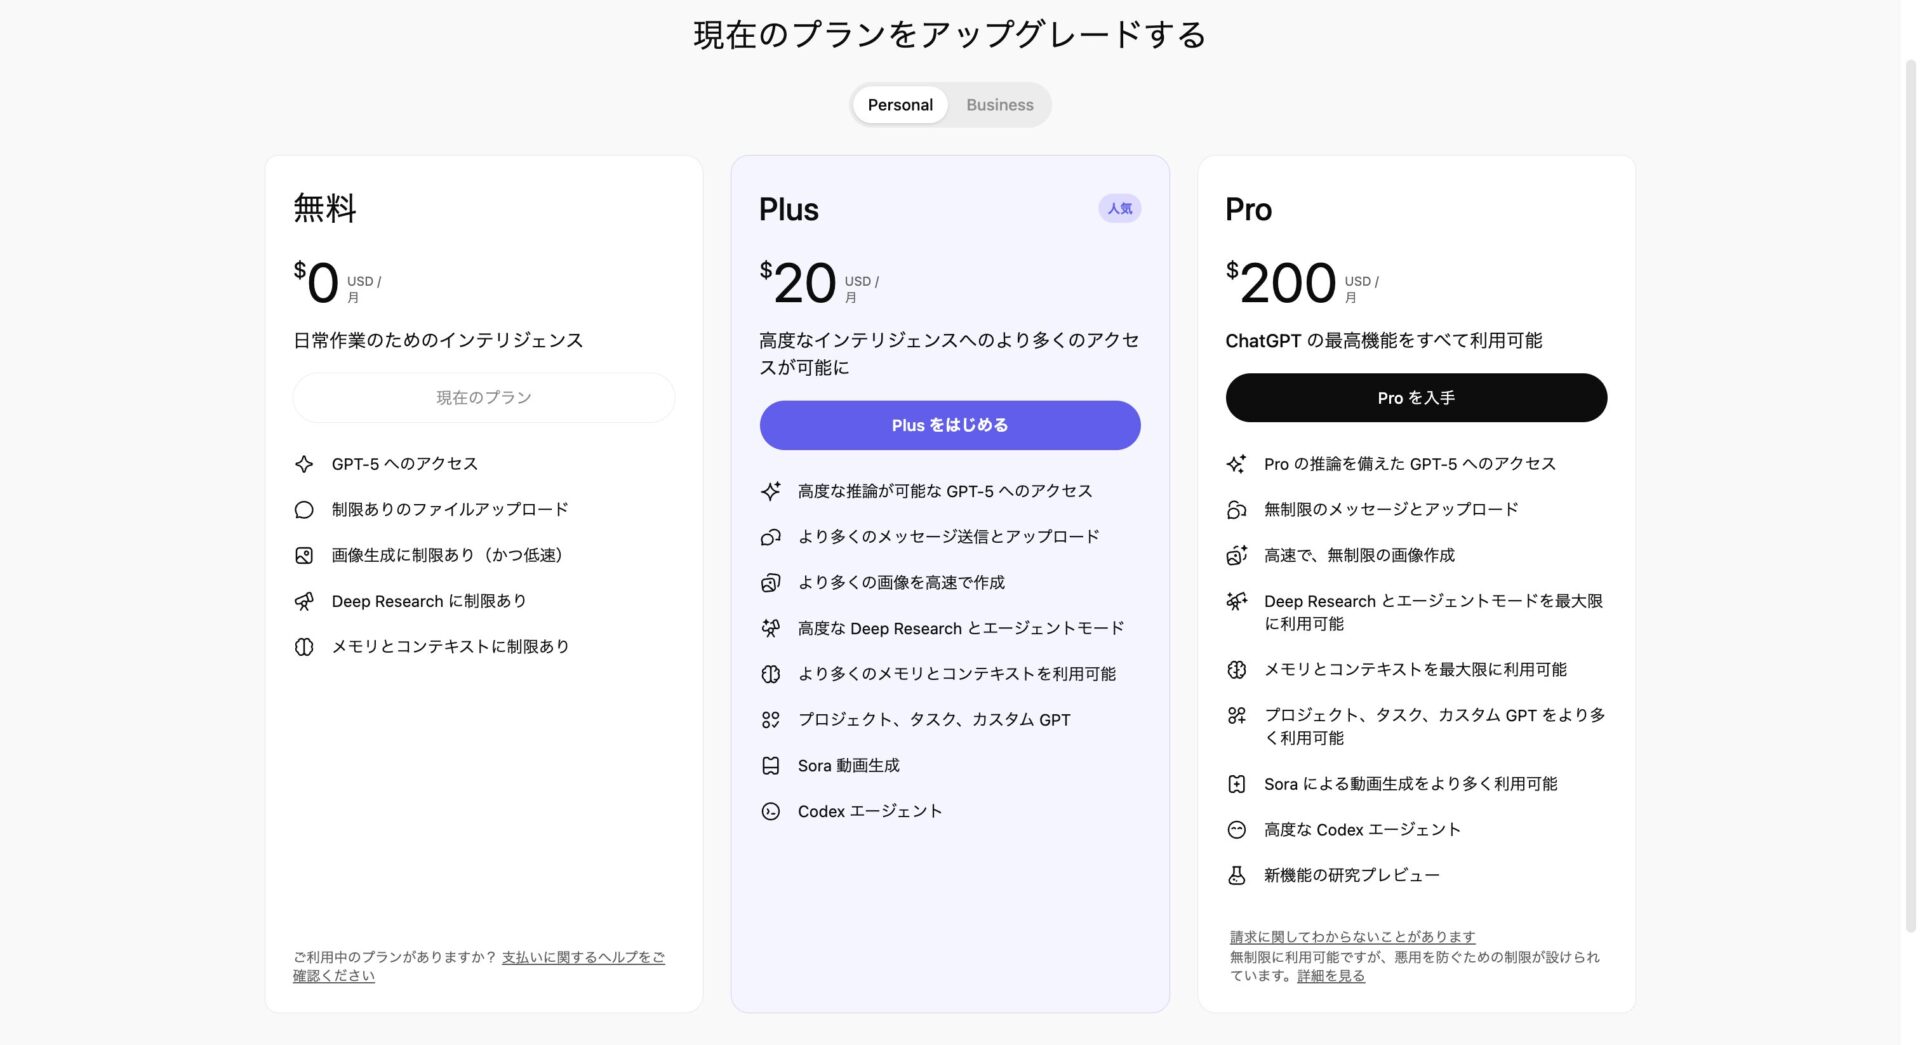Screen dimensions: 1920x1045
Task: Select the image generation icon in Free plan
Action: [x=303, y=555]
